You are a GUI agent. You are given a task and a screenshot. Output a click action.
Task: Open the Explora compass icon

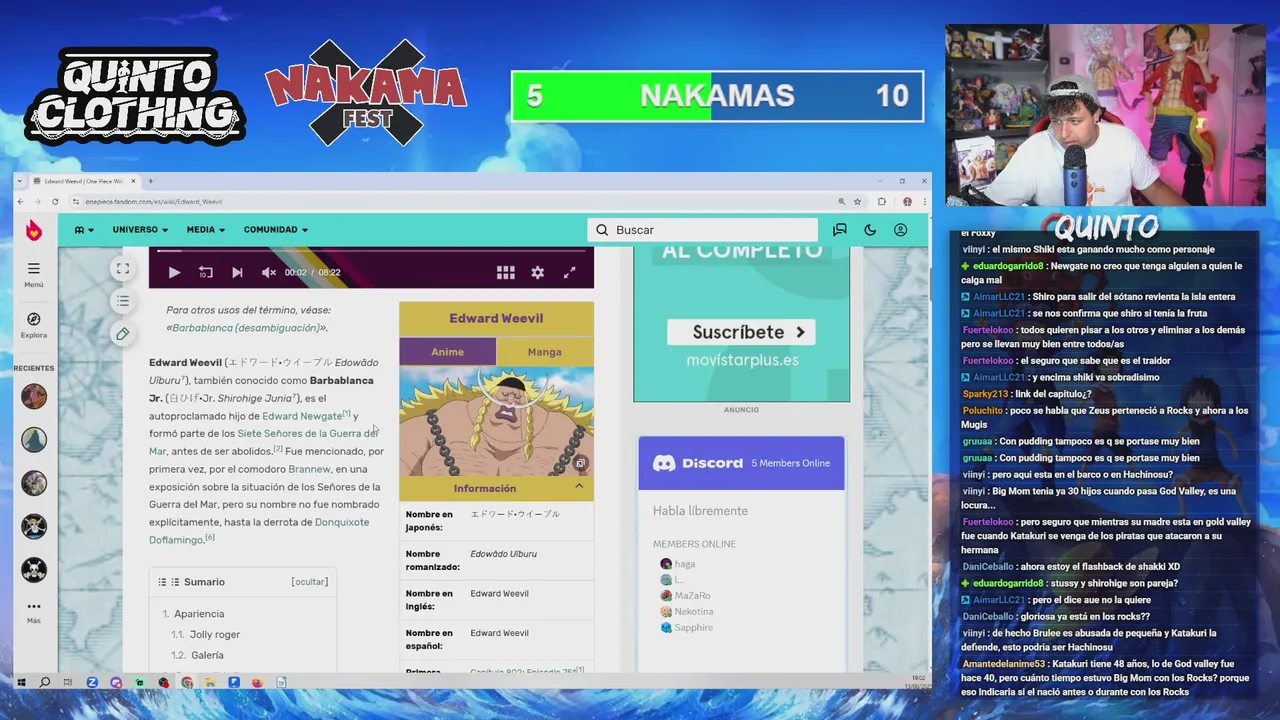point(34,324)
